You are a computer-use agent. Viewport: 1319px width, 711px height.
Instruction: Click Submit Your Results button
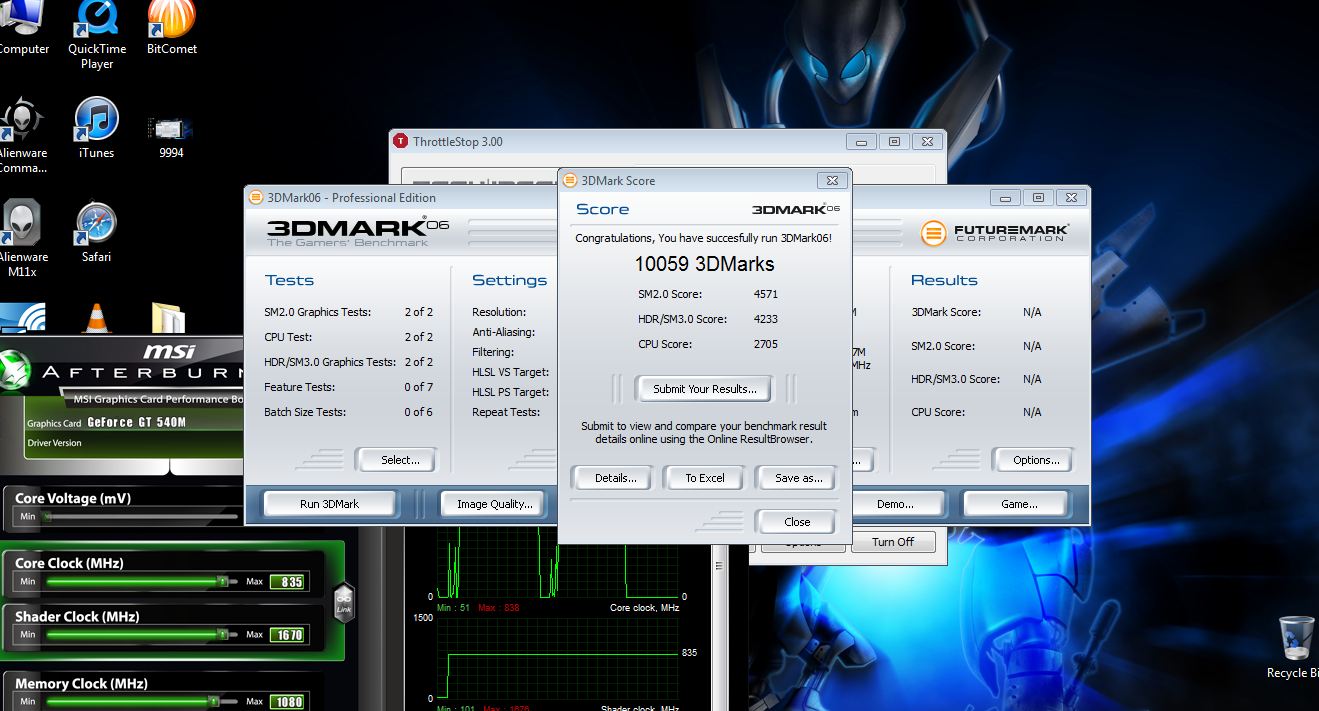tap(705, 389)
